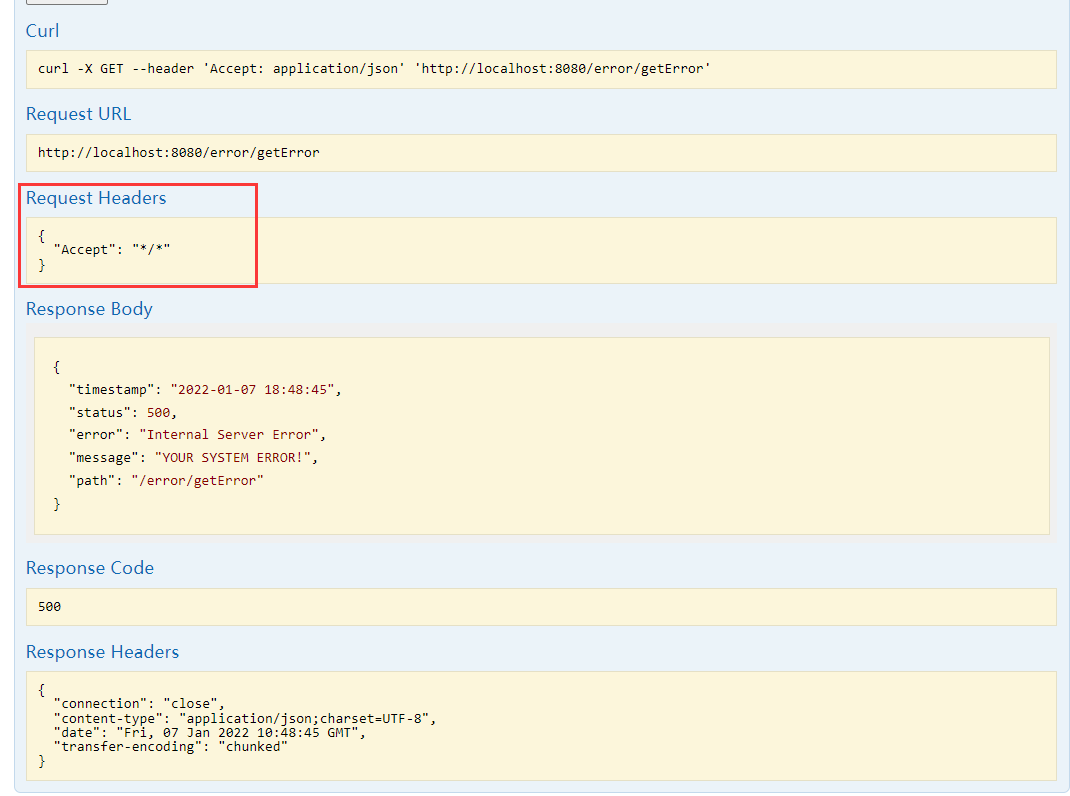
Task: Click the Response Code heading
Action: tap(90, 567)
